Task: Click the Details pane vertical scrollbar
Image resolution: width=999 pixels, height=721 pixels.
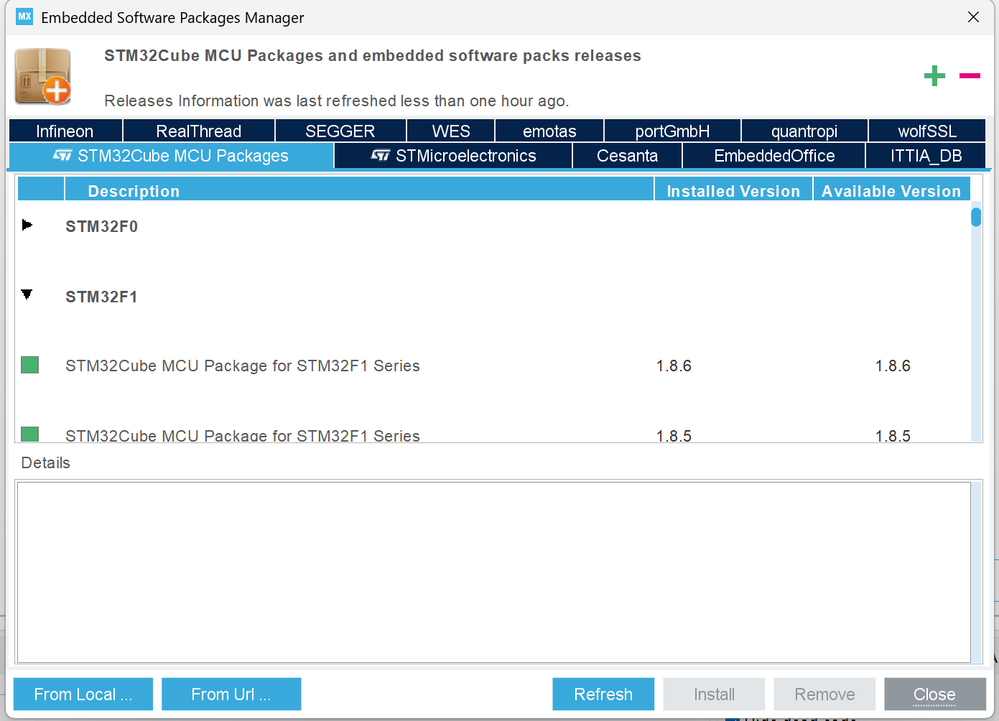Action: tap(977, 571)
